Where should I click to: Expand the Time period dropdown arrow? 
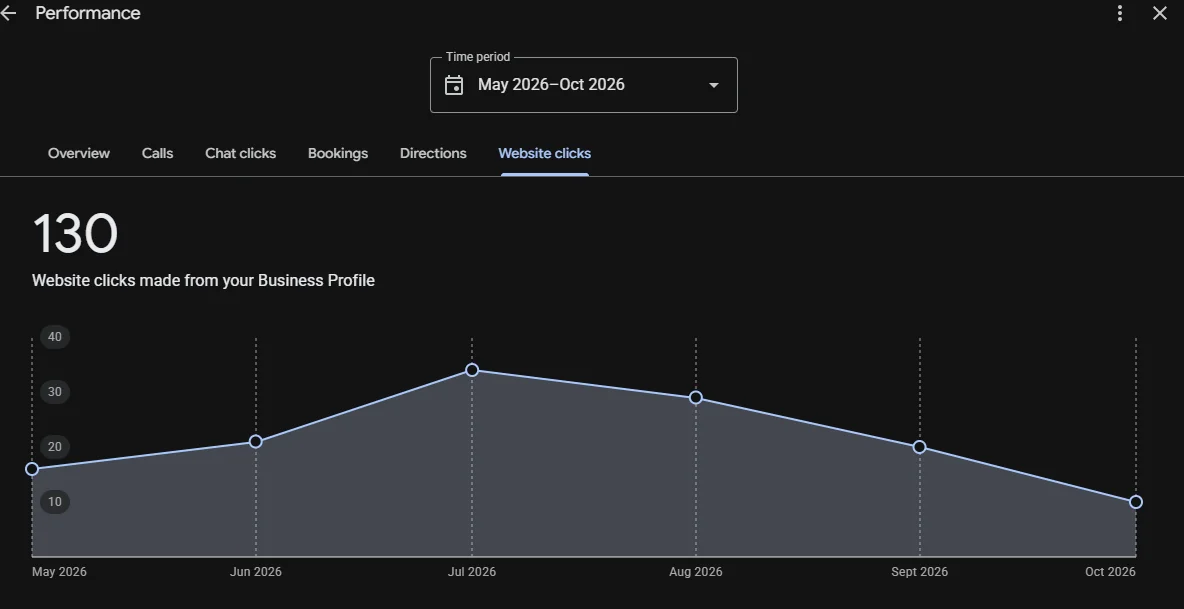[714, 85]
